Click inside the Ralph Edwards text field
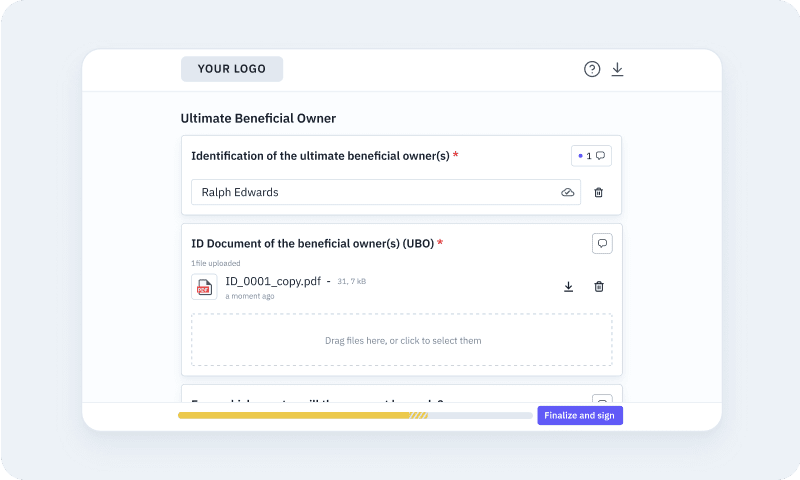800x480 pixels. pyautogui.click(x=370, y=192)
